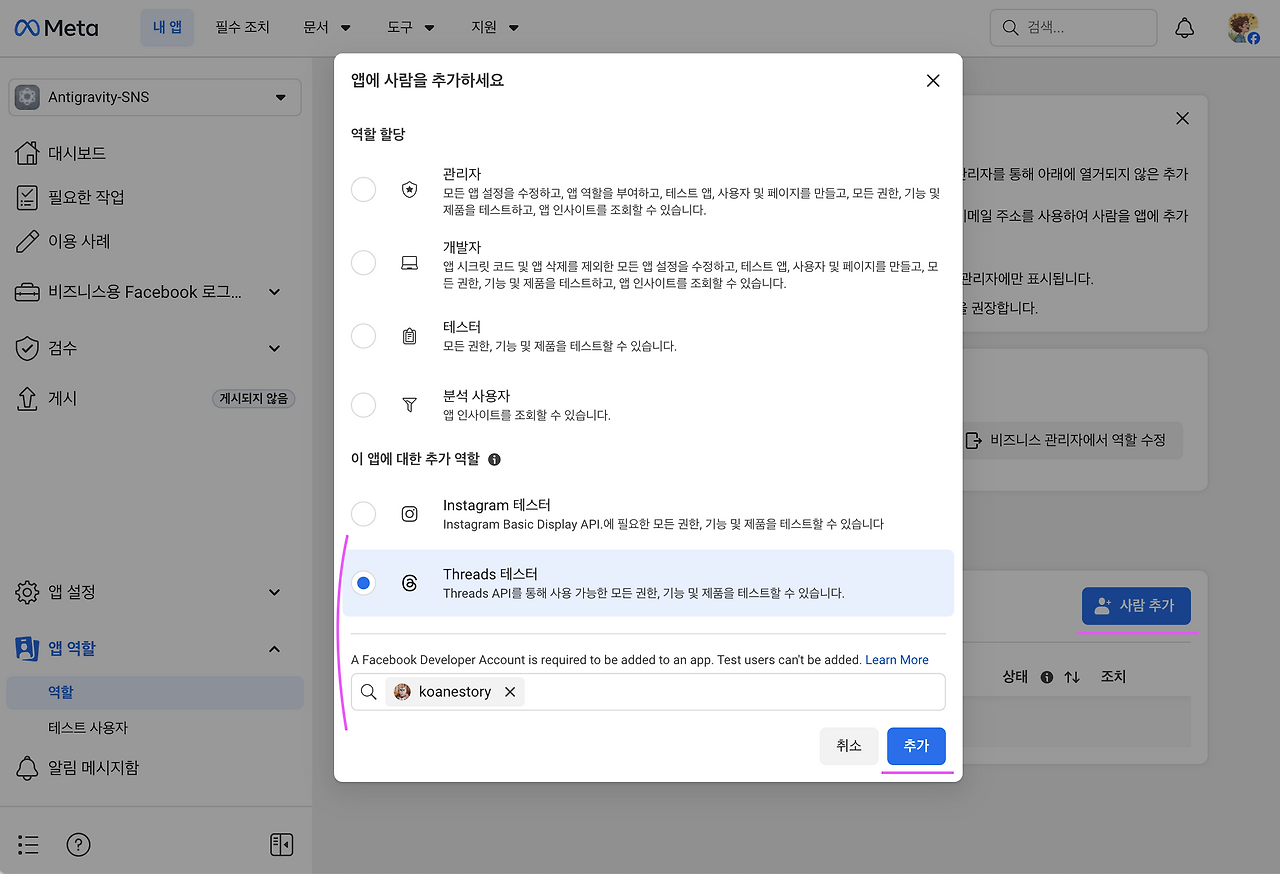This screenshot has height=874, width=1280.
Task: Open the 필수 조치 tab
Action: coord(243,28)
